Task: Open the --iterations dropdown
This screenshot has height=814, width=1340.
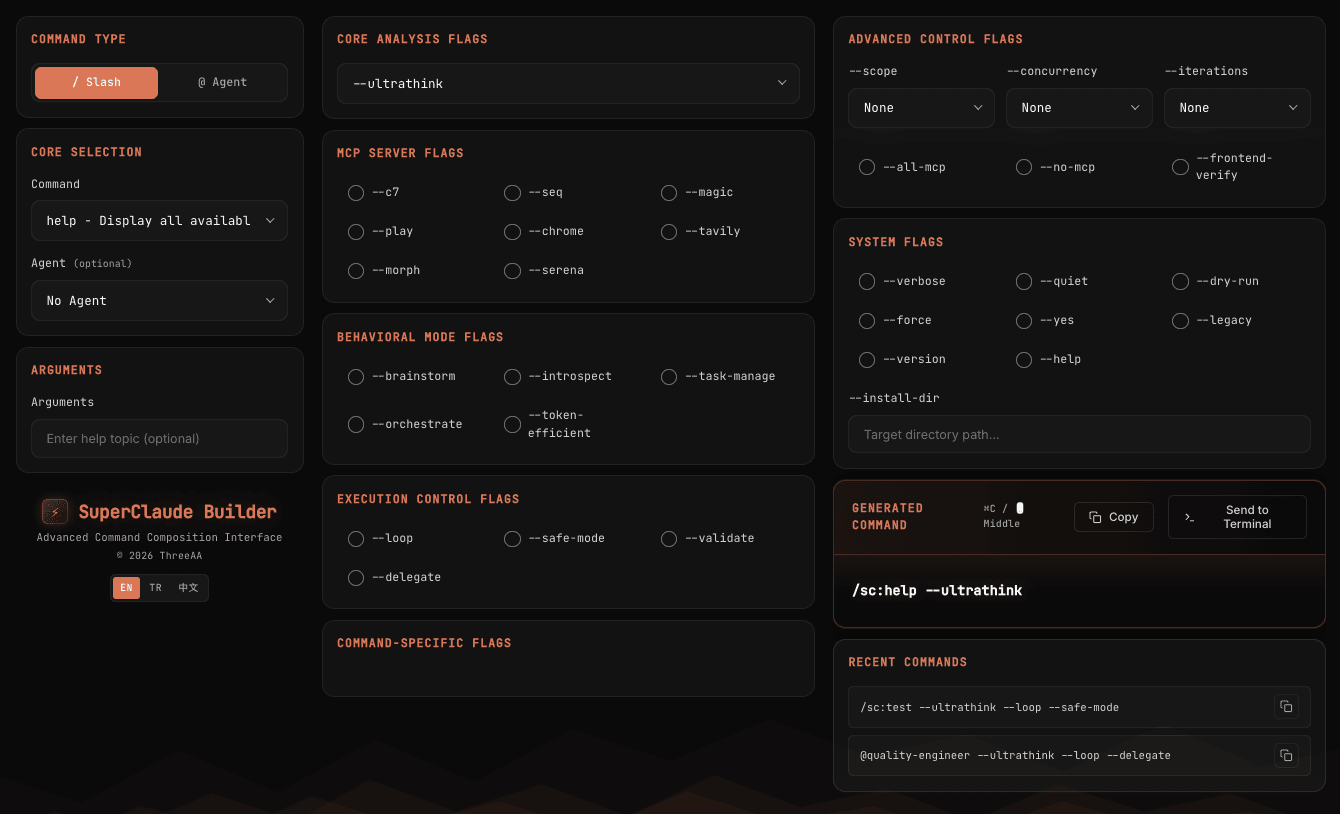Action: pyautogui.click(x=1237, y=107)
